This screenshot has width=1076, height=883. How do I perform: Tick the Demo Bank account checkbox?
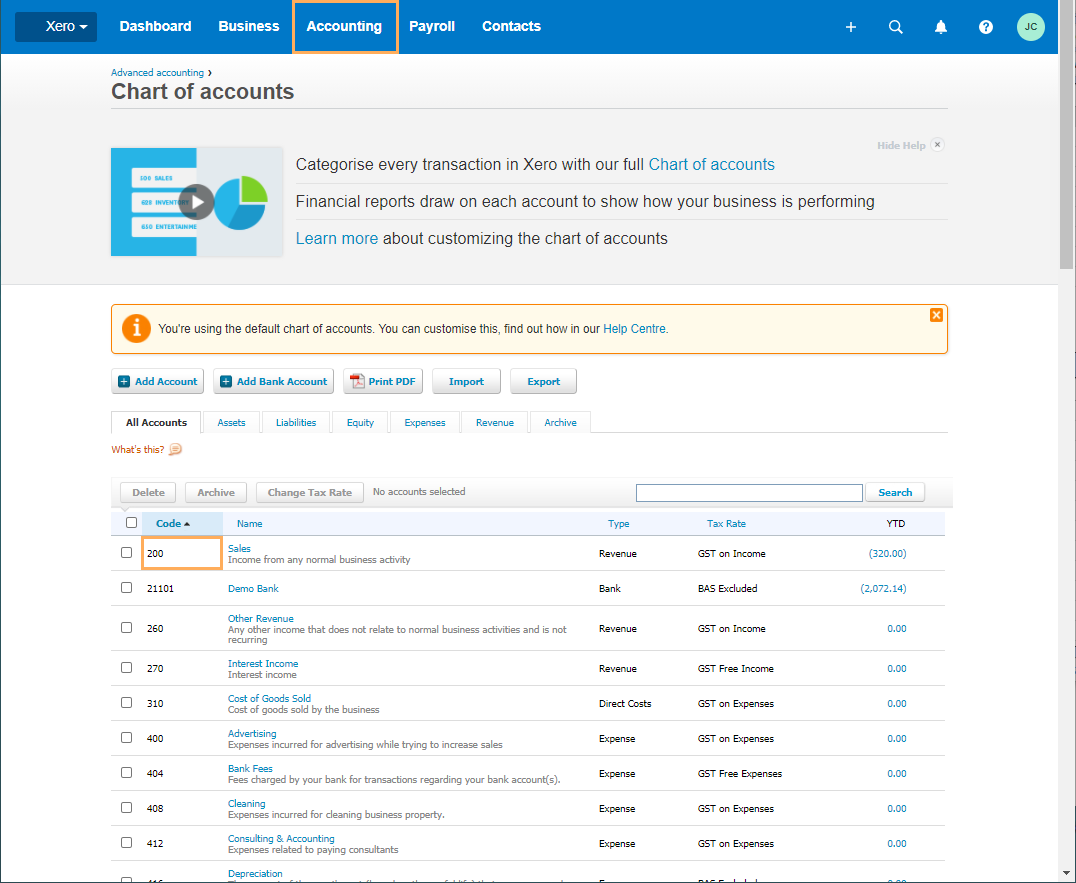pos(126,587)
